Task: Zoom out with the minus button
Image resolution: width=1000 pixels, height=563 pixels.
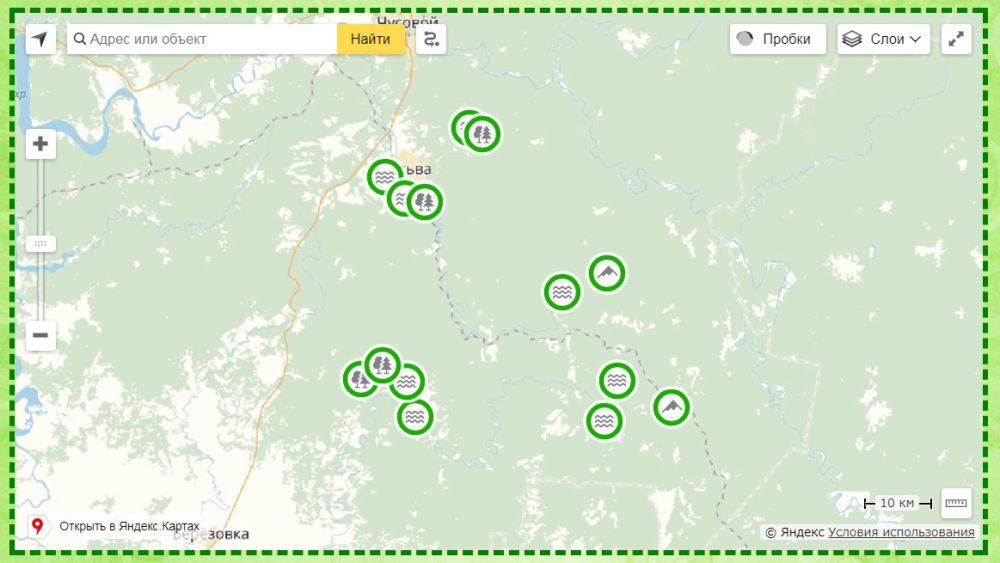Action: [41, 335]
